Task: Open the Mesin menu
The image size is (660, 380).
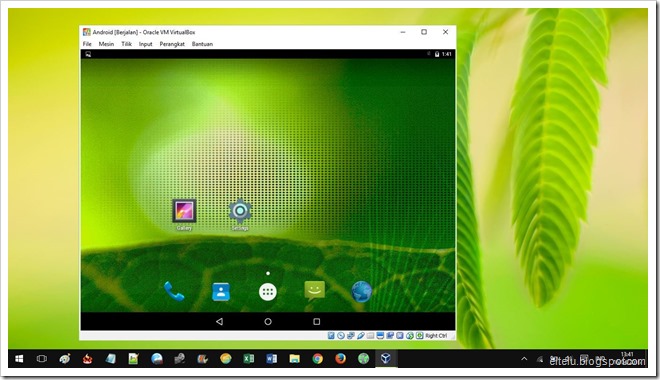Action: tap(106, 44)
